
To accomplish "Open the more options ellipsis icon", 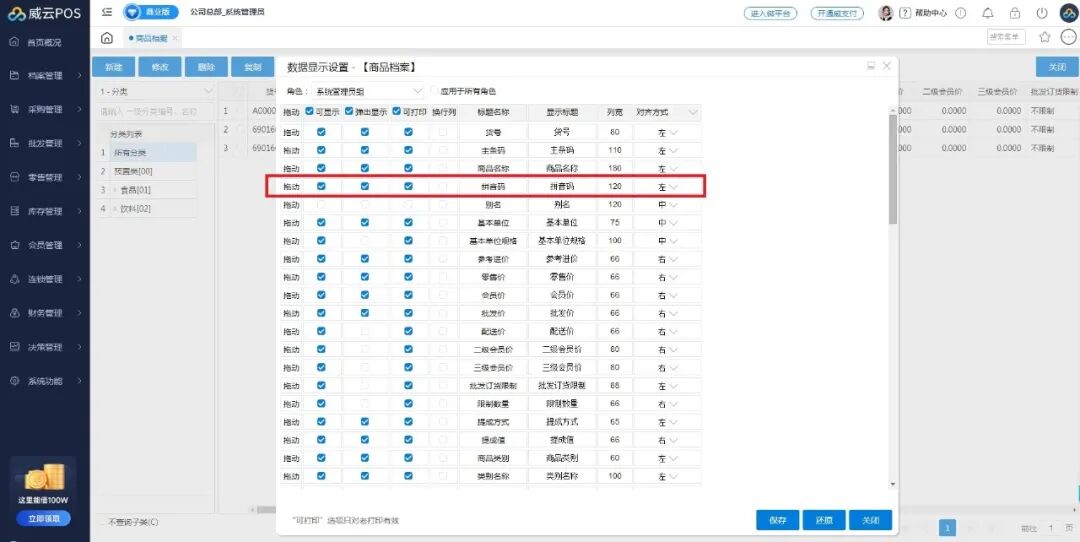I will 1068,37.
